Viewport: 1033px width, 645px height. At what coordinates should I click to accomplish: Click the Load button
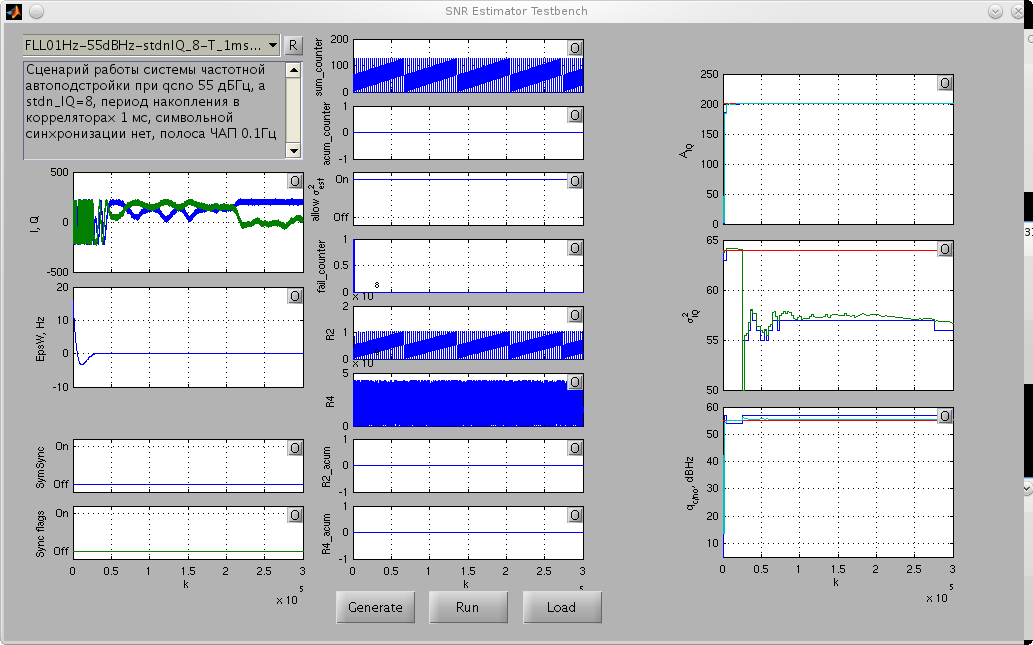click(x=561, y=607)
